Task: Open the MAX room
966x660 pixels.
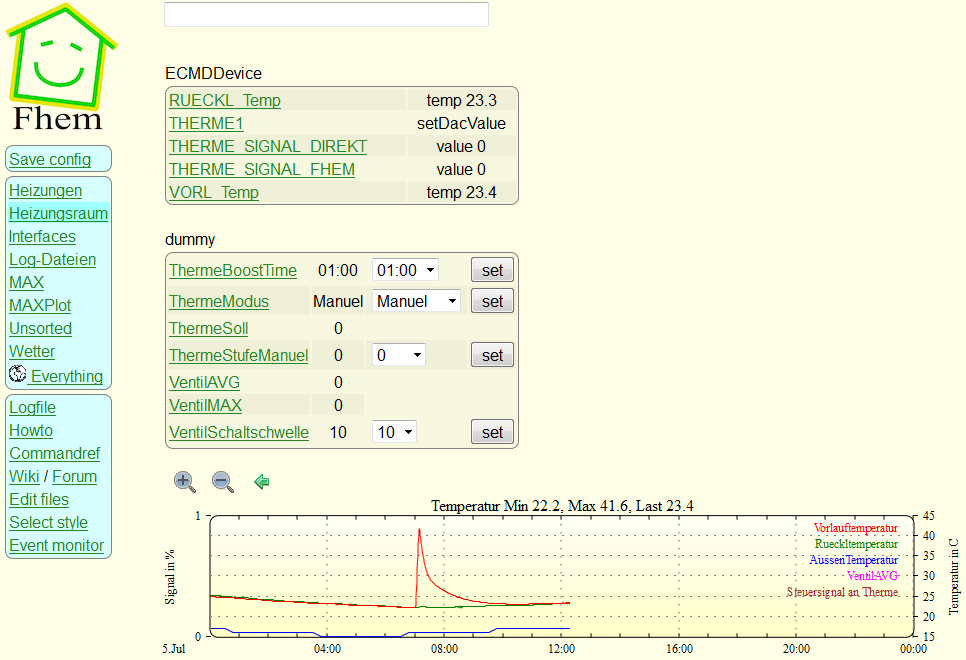Action: [x=26, y=282]
